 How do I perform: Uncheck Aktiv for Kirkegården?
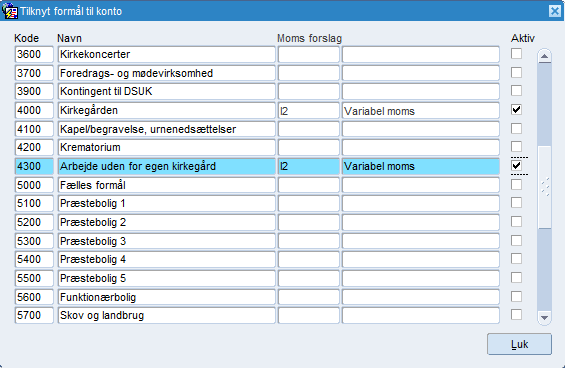click(516, 110)
